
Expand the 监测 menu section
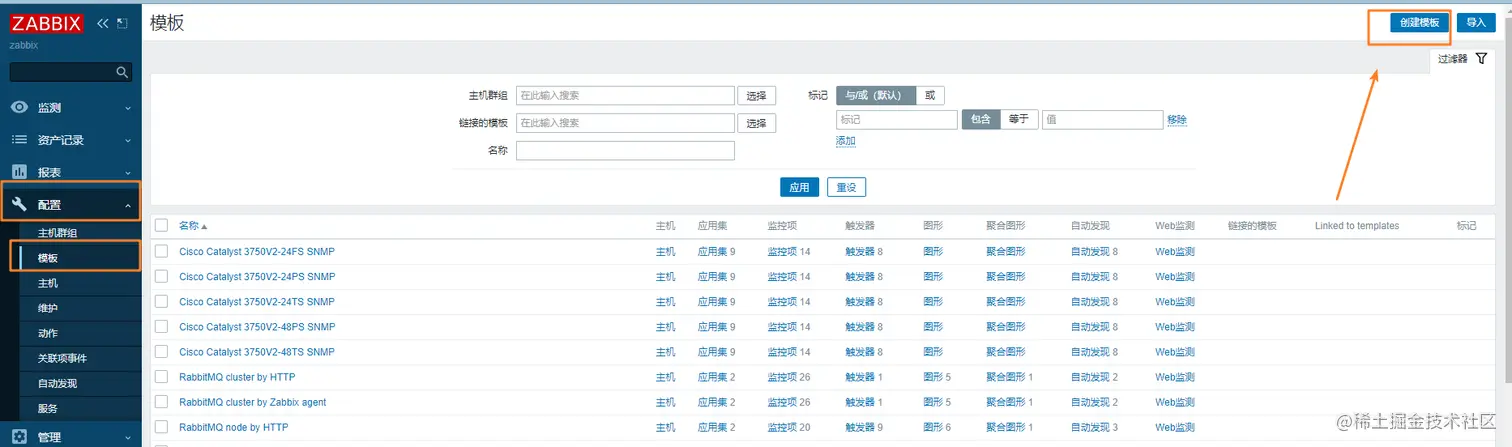point(70,107)
